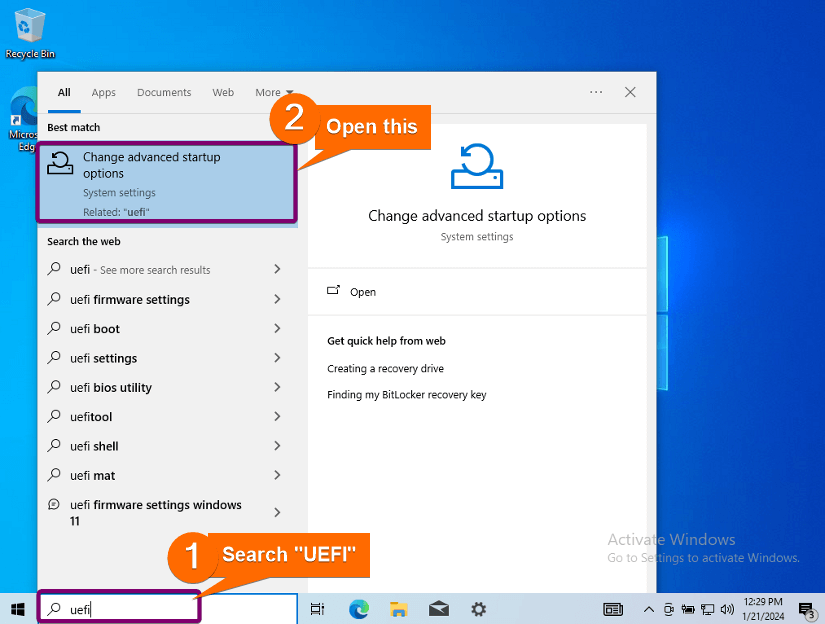The image size is (825, 624).
Task: Close the search panel with X
Action: pos(630,92)
